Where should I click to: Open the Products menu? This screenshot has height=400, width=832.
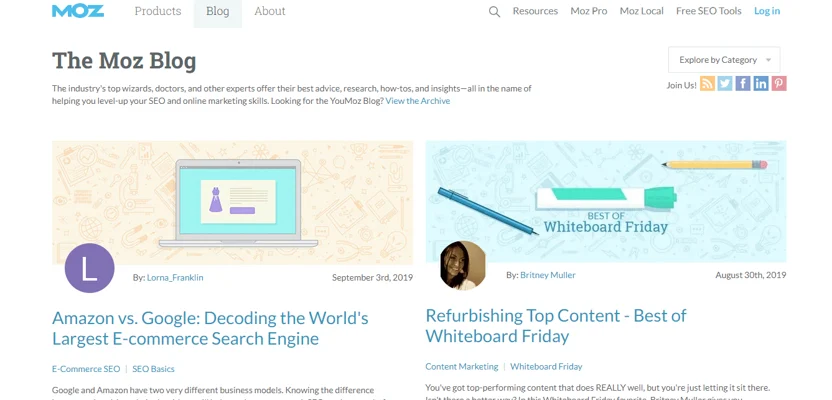coord(158,11)
